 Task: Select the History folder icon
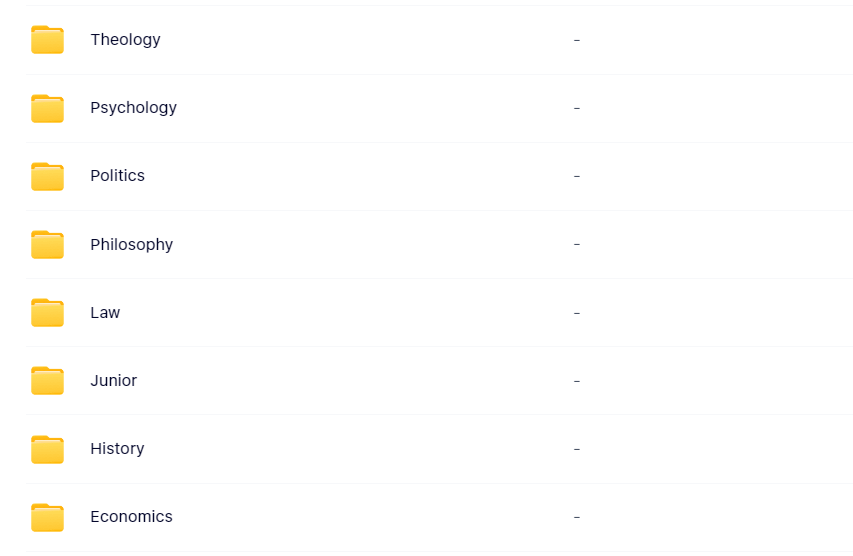(47, 449)
